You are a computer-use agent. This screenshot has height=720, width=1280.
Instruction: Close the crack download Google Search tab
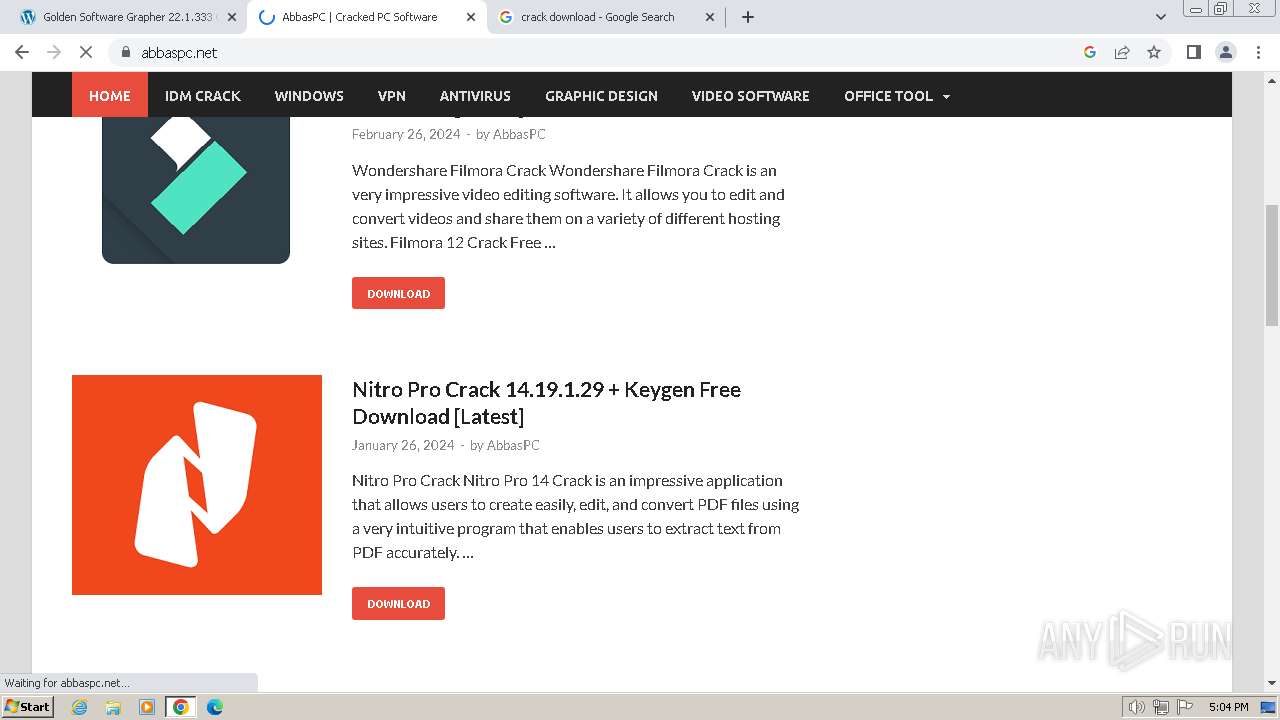[x=710, y=17]
